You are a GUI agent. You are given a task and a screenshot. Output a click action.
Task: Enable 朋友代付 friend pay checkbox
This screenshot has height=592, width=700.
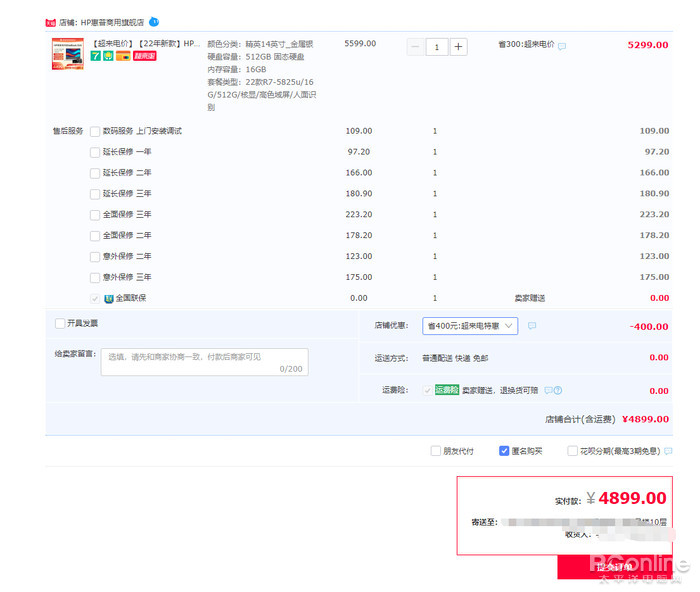pos(435,451)
